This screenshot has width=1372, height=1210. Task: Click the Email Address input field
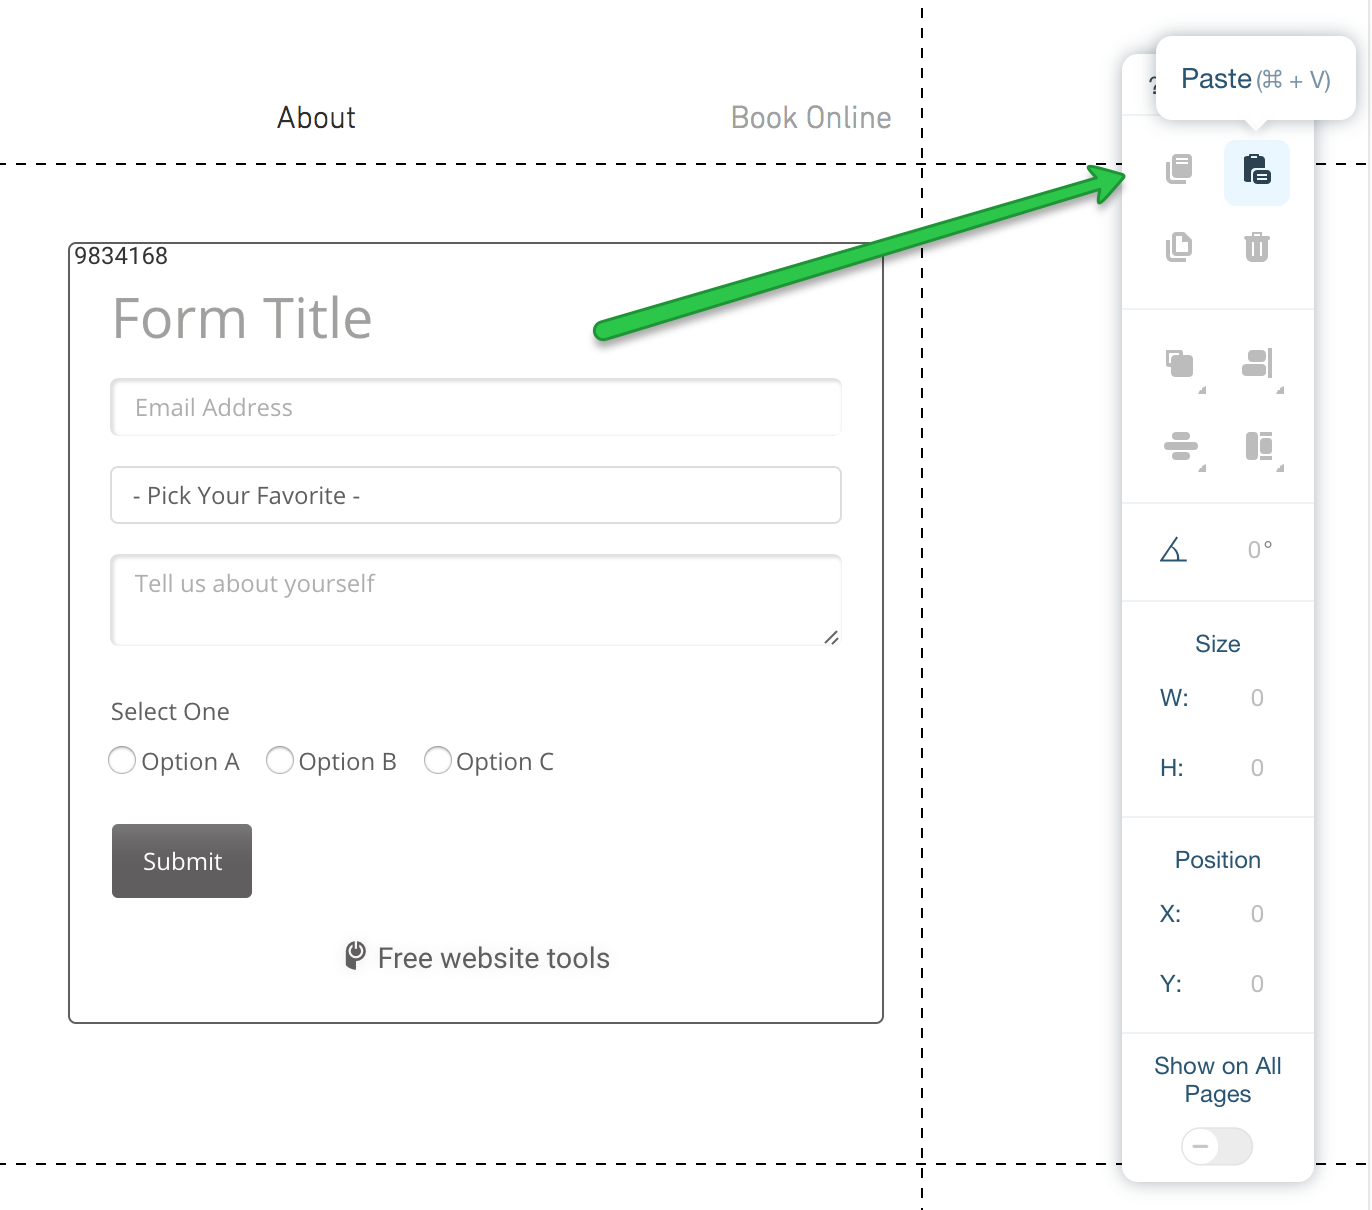476,407
